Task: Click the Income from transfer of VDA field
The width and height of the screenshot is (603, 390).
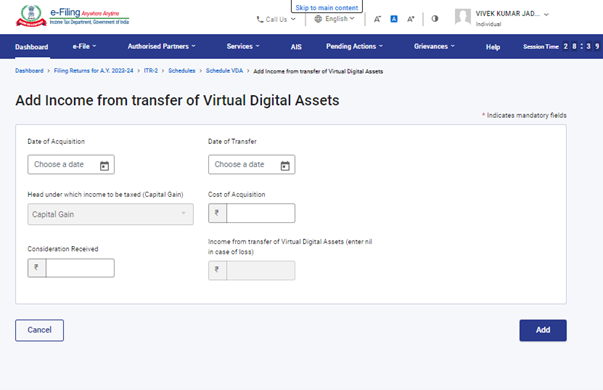Action: click(261, 271)
